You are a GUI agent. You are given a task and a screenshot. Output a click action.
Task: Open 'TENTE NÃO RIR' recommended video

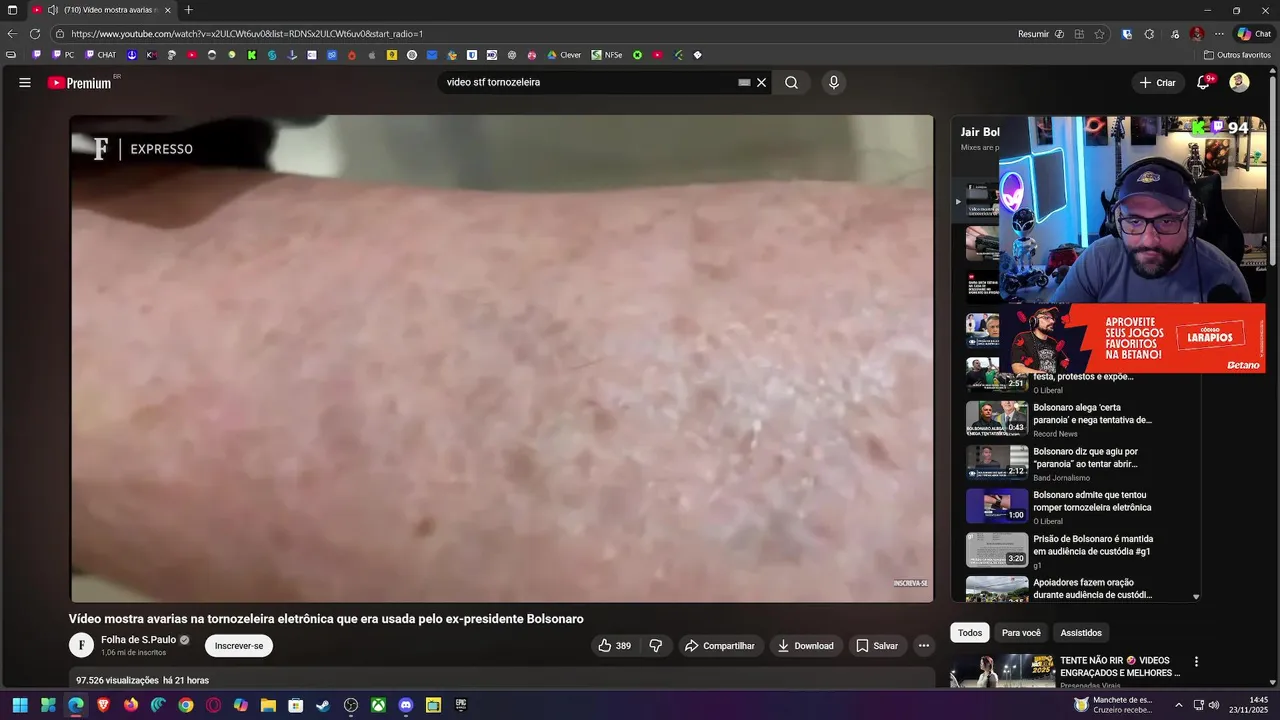tap(1120, 667)
